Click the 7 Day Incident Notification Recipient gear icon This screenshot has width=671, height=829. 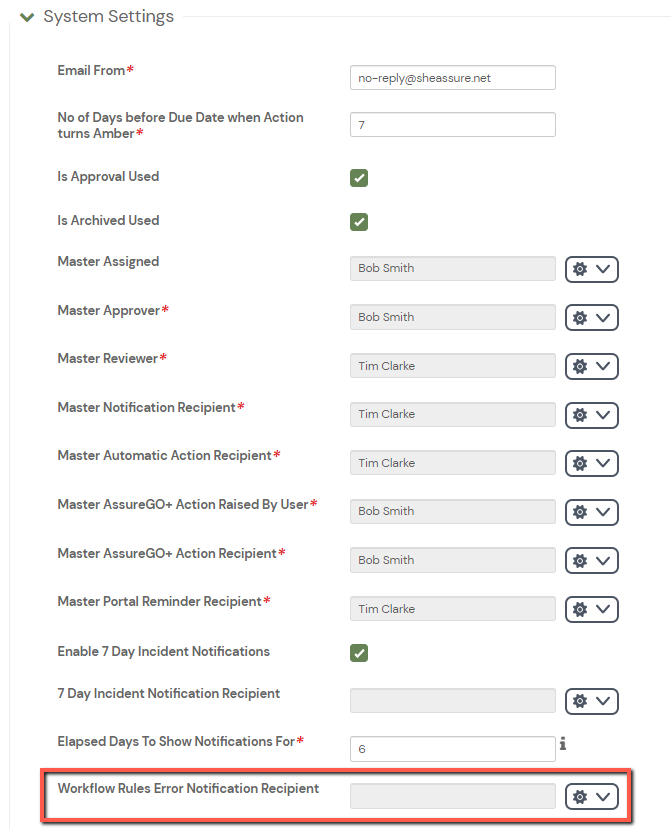(x=580, y=701)
